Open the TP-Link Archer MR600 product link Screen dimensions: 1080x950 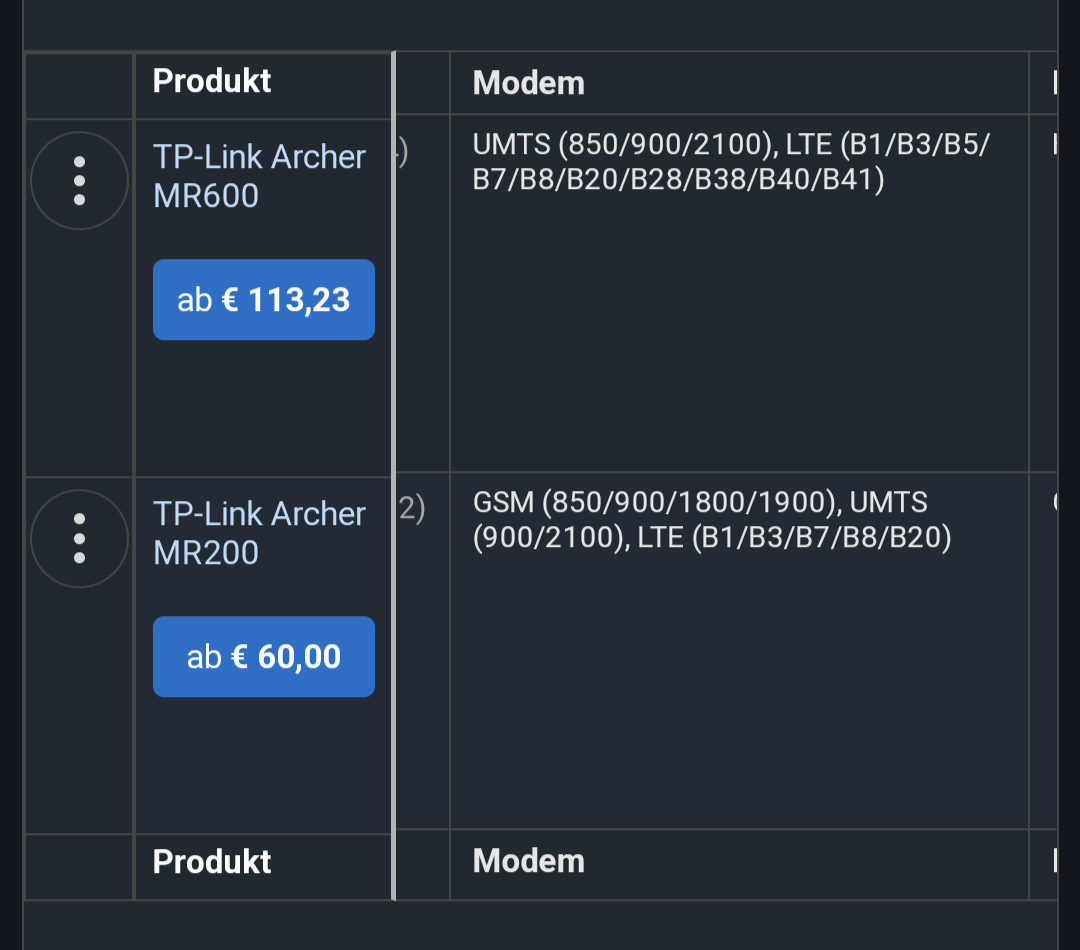(259, 176)
